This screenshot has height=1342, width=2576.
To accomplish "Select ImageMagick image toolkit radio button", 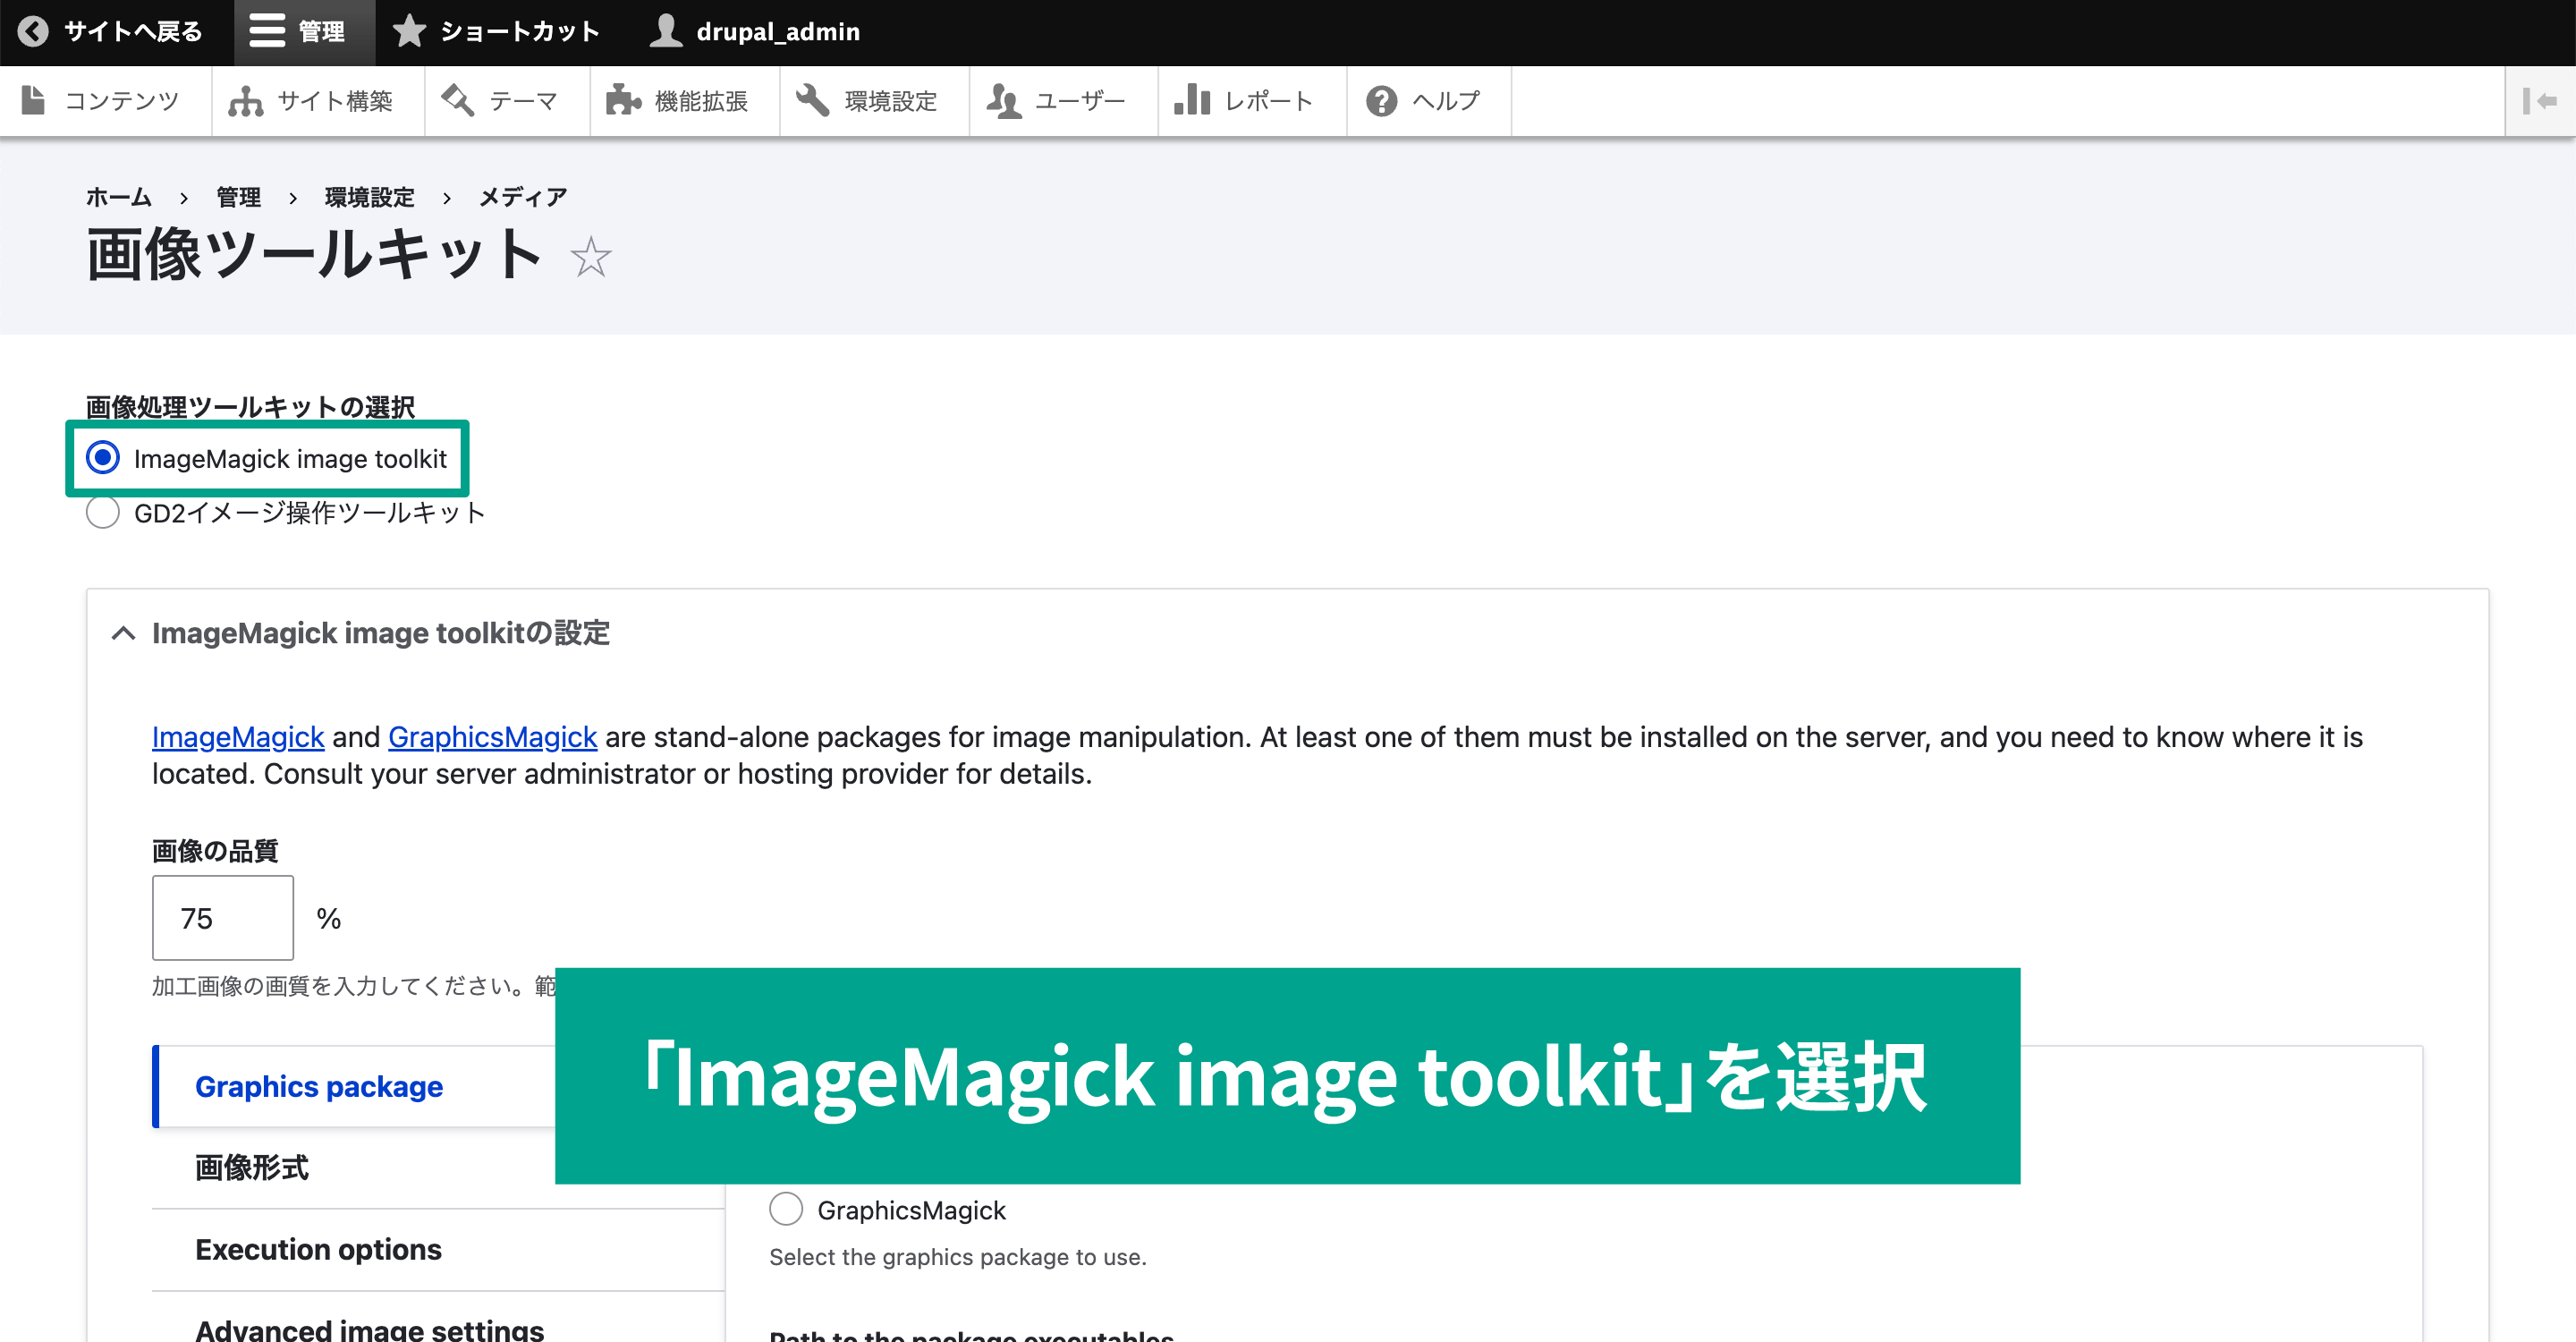I will [102, 457].
